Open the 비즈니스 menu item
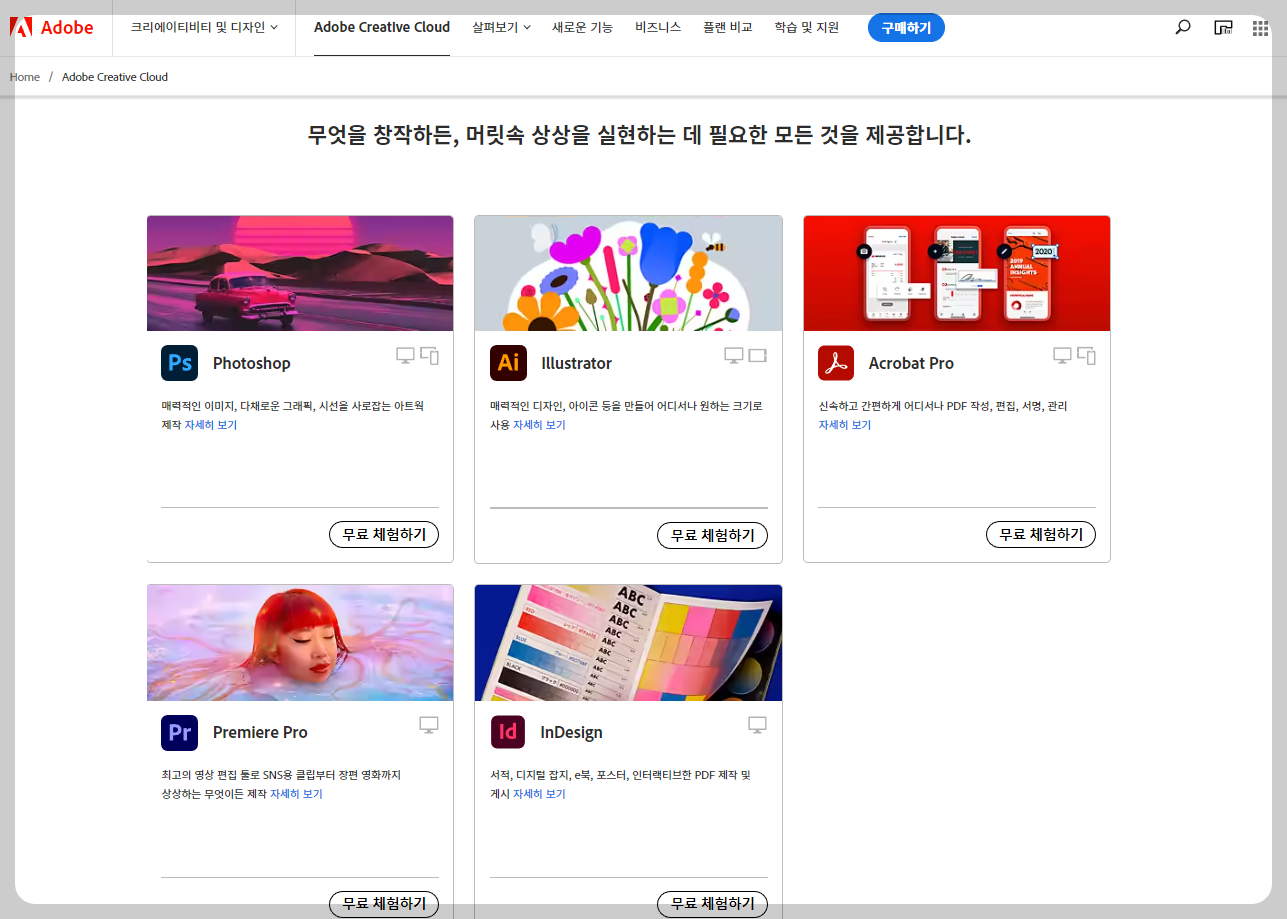The height and width of the screenshot is (919, 1287). (x=658, y=28)
